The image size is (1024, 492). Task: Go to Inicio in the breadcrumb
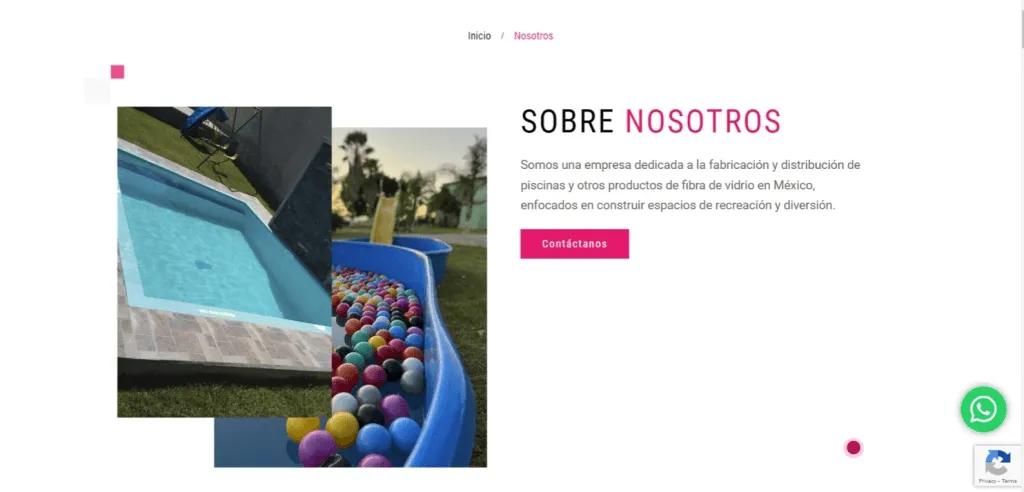[479, 36]
